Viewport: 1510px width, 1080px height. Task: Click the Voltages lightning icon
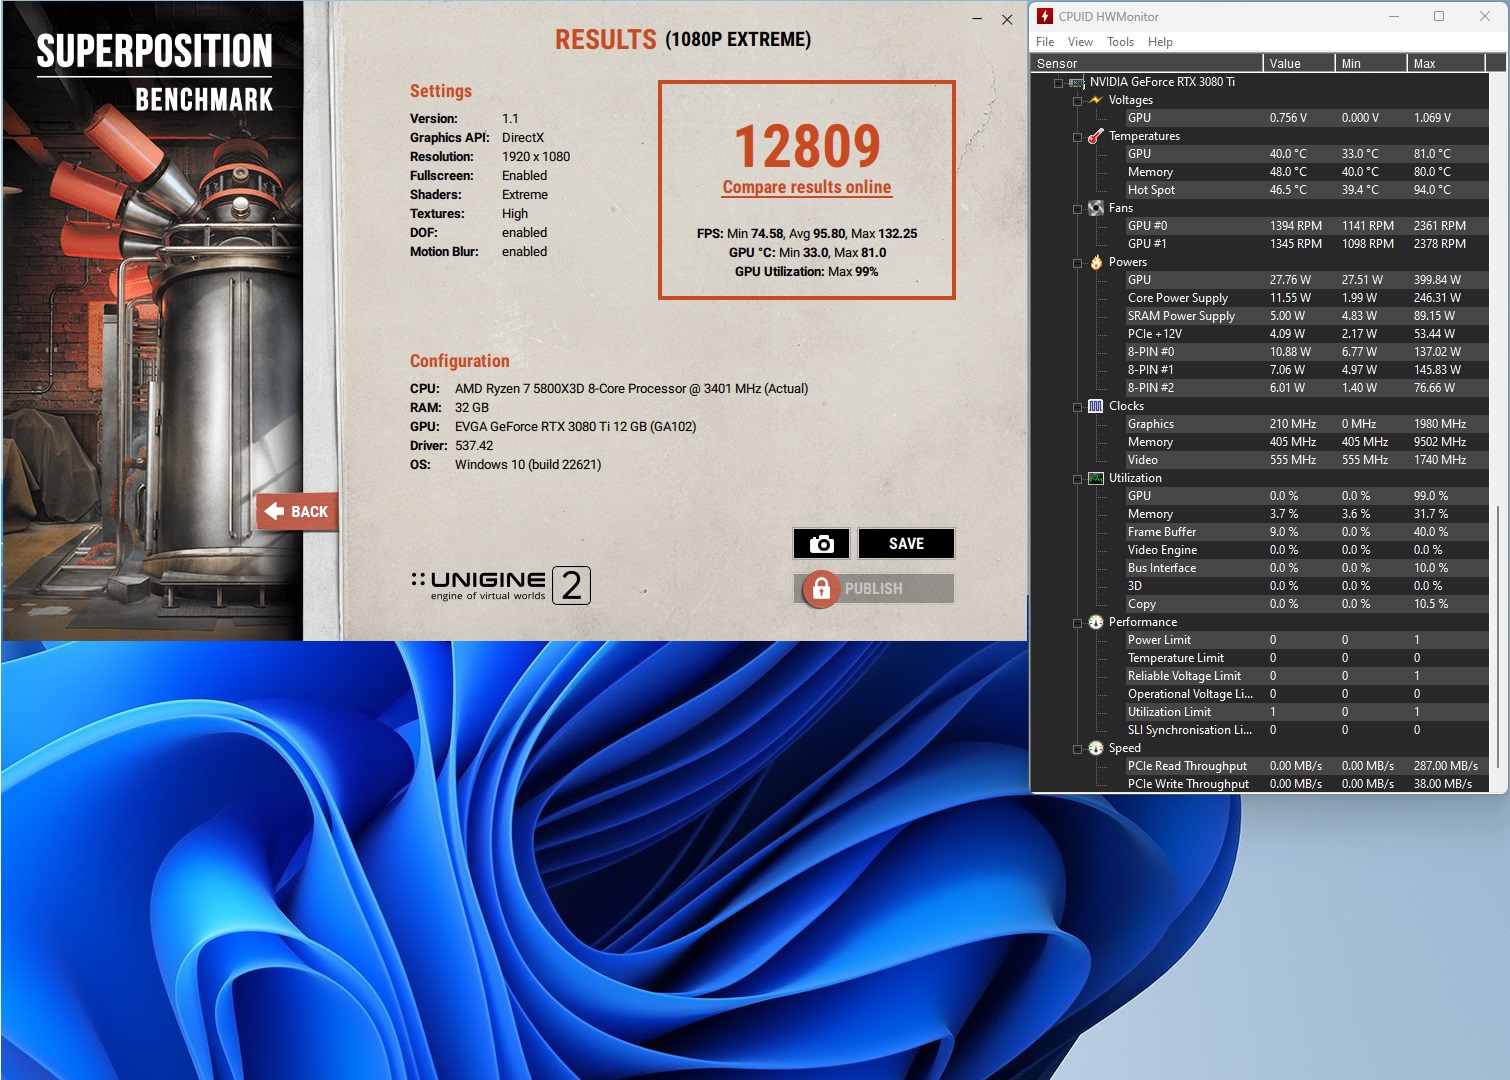click(x=1096, y=100)
